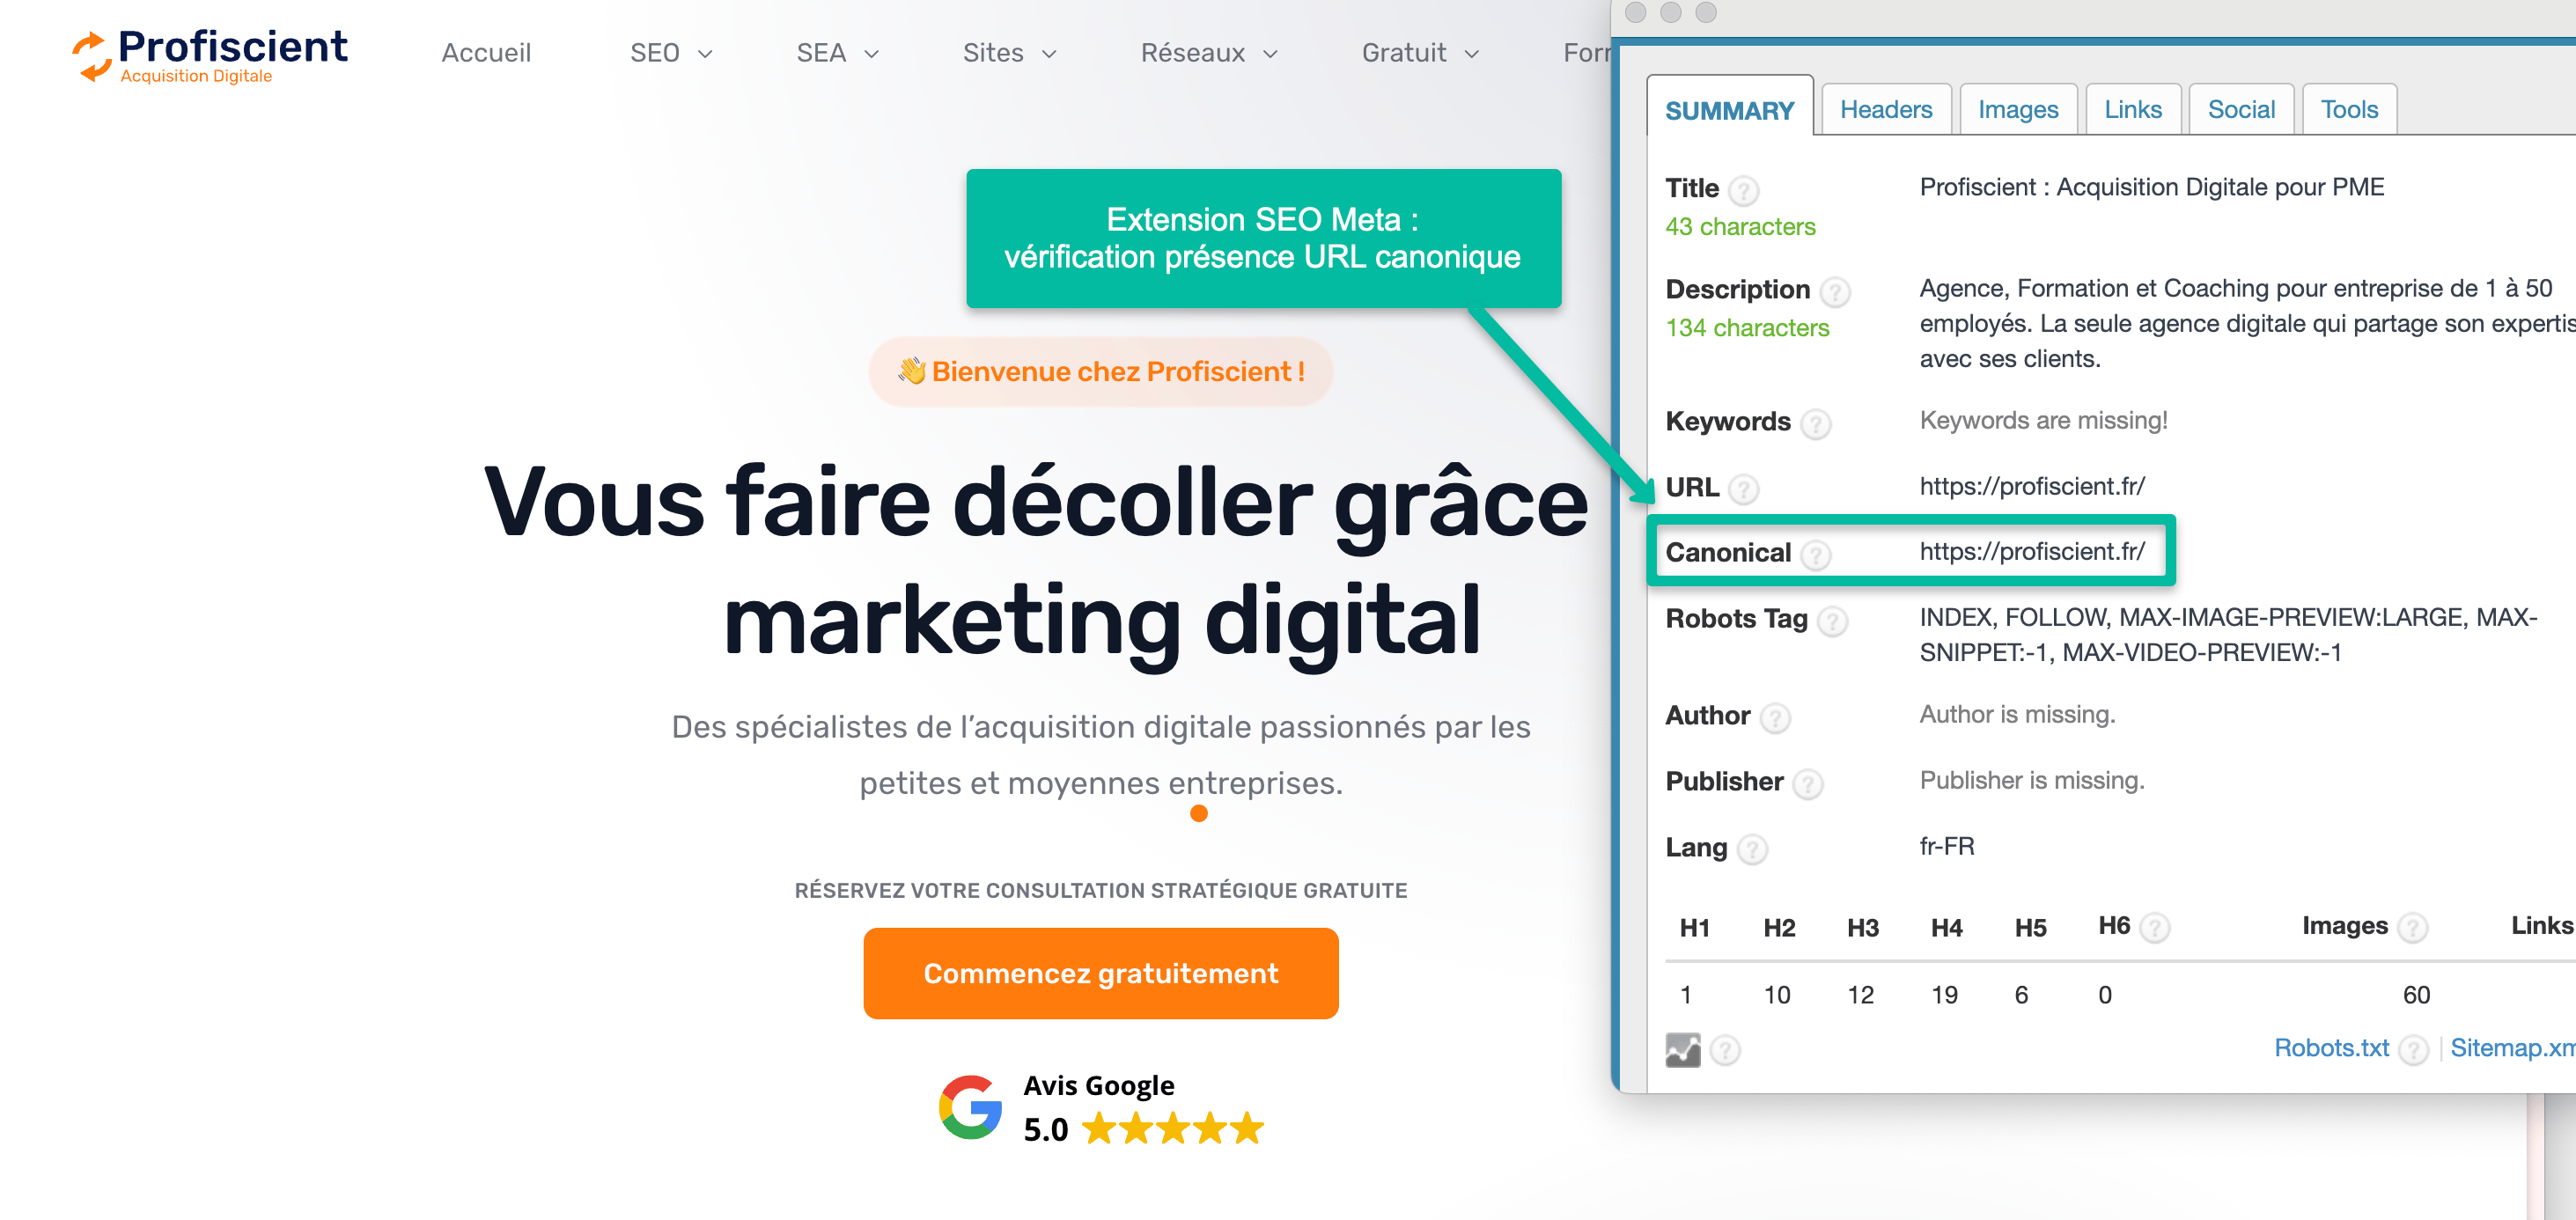Click the Bienvenue chez Profiscient badge
The image size is (2576, 1220).
click(x=1101, y=372)
